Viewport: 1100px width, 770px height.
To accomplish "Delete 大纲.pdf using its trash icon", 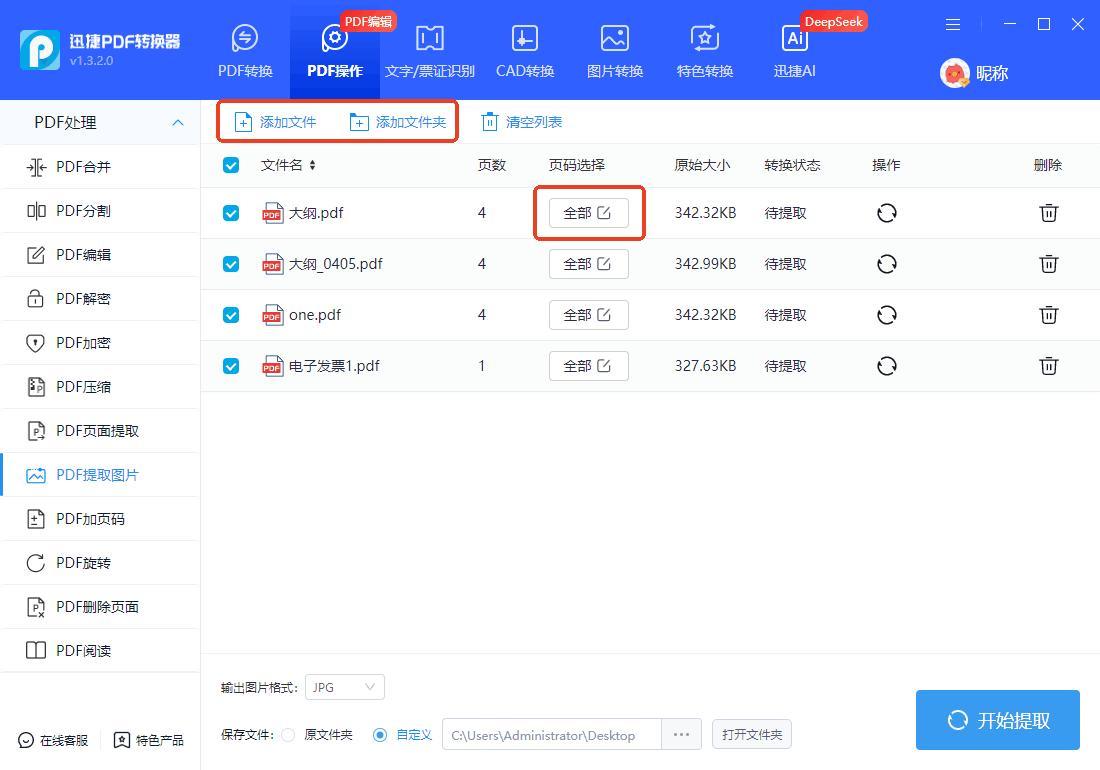I will 1048,213.
